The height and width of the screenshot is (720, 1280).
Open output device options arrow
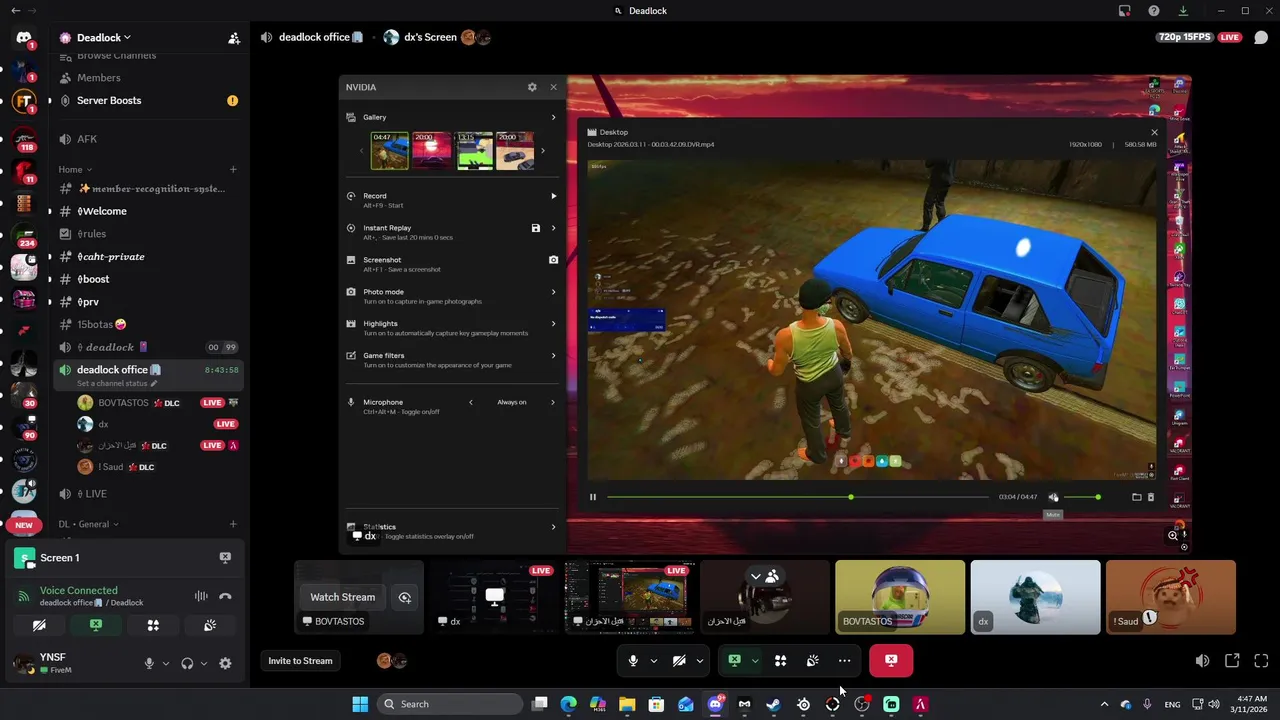coord(203,663)
